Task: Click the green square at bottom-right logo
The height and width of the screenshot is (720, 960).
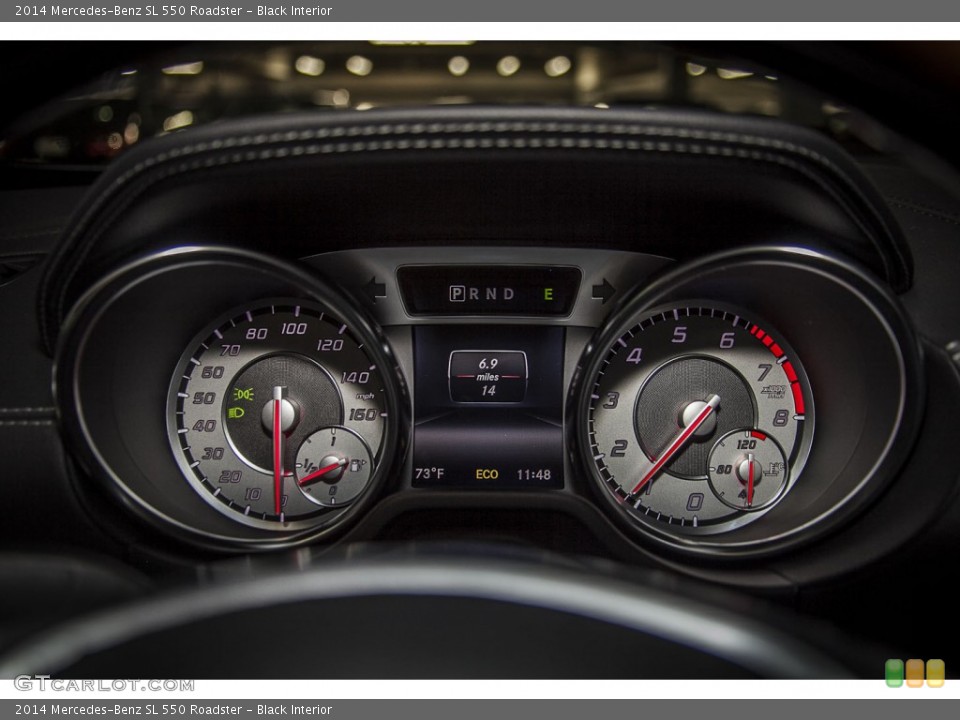Action: pyautogui.click(x=894, y=673)
